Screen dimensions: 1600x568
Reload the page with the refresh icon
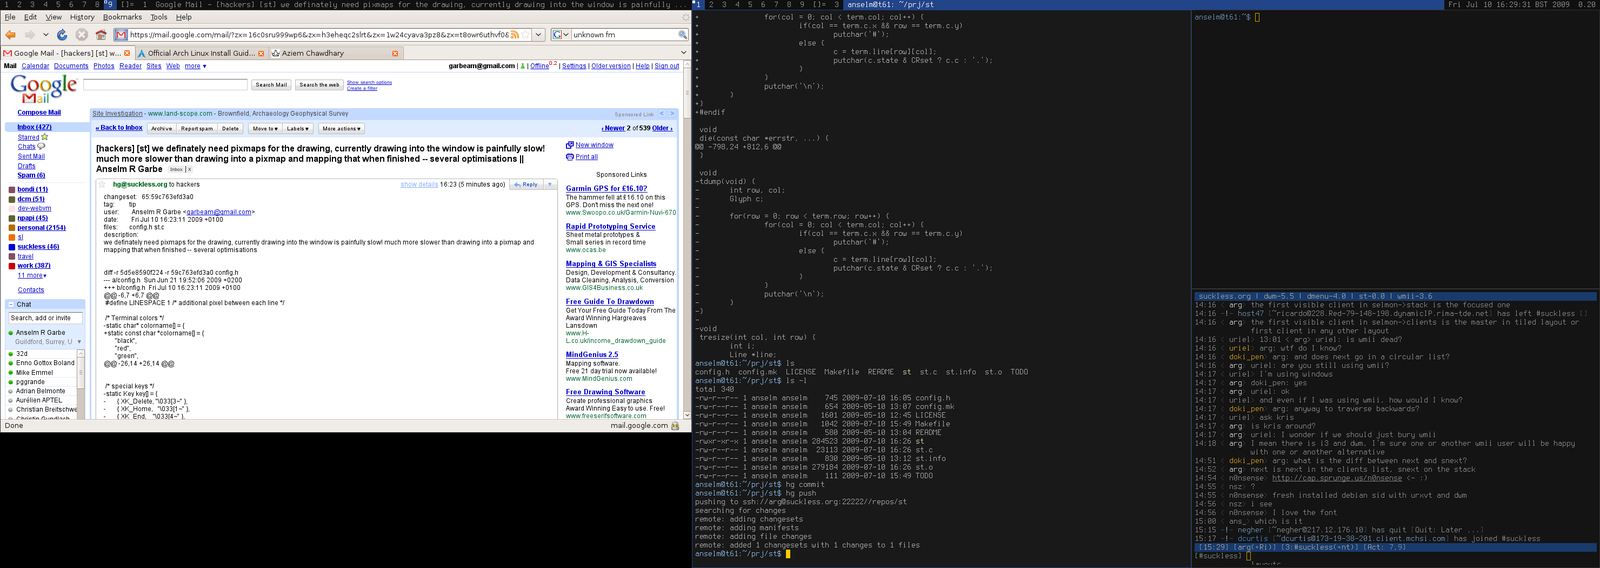click(62, 35)
